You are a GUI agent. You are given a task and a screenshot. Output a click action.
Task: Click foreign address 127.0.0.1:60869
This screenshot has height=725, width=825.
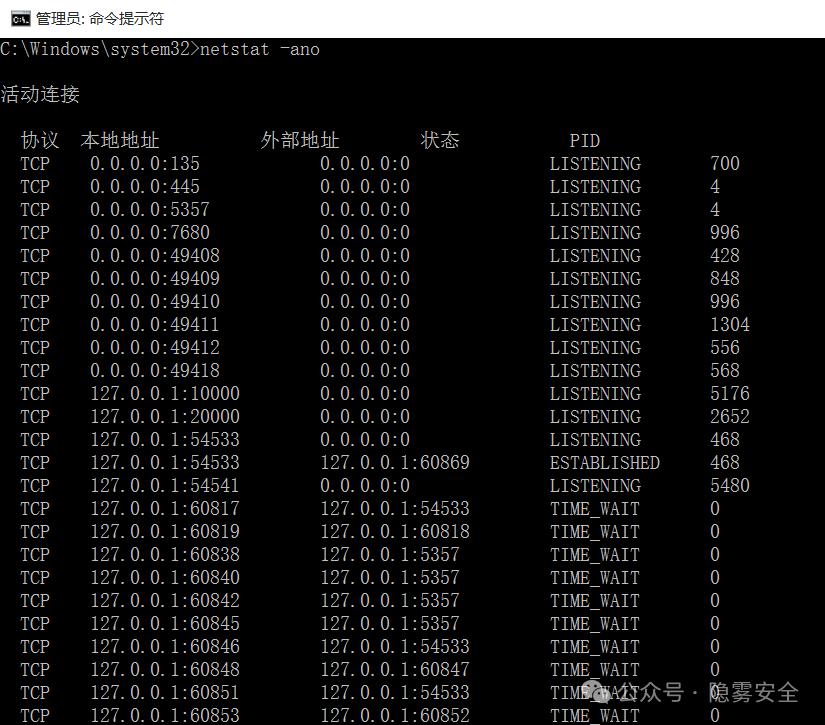click(395, 462)
